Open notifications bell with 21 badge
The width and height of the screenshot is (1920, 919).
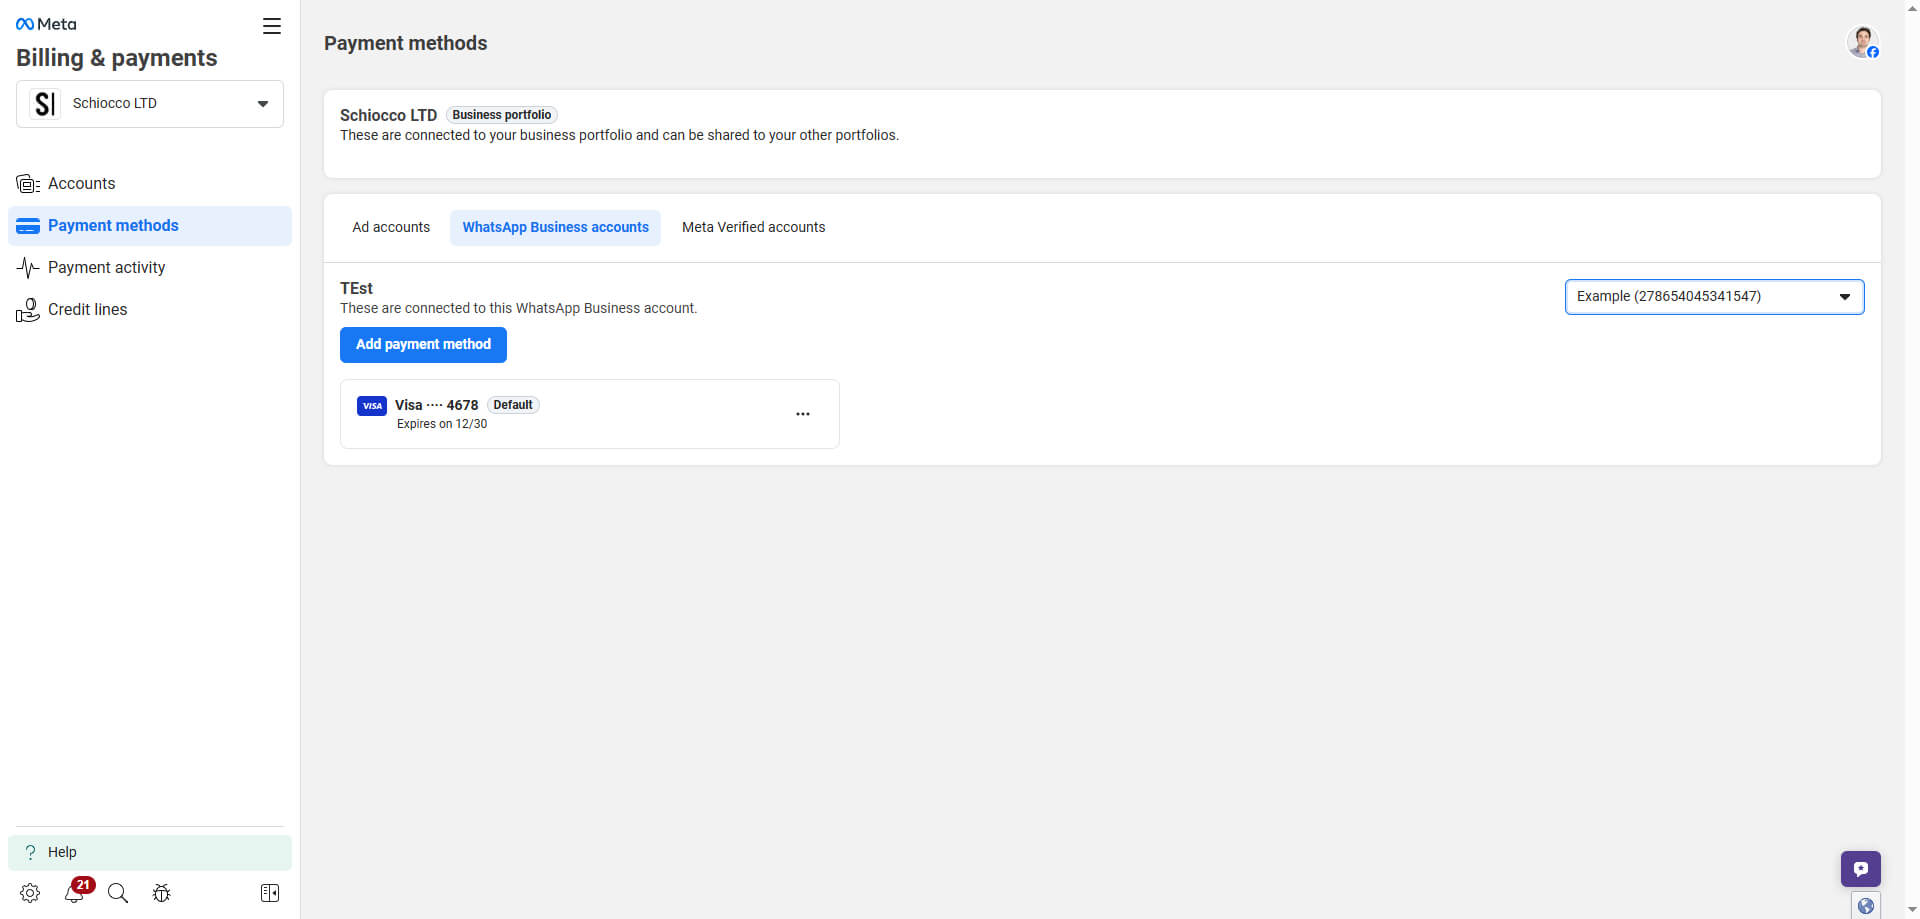coord(75,892)
